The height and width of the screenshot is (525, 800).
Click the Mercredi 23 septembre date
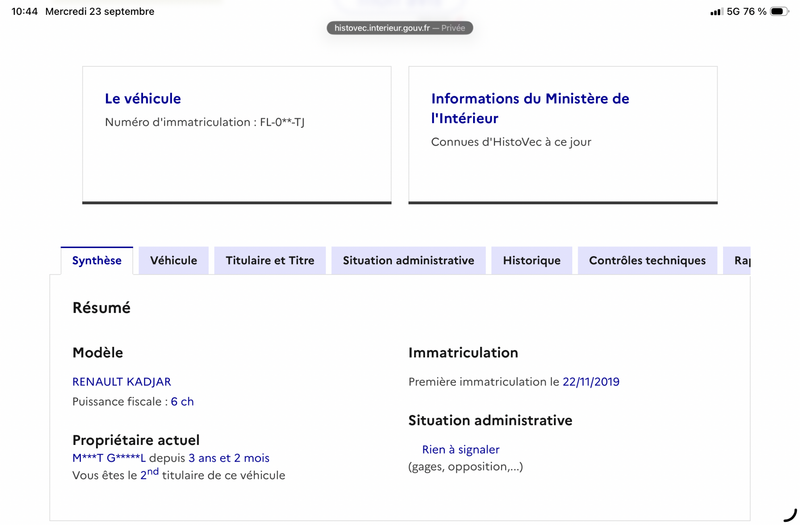click(100, 11)
